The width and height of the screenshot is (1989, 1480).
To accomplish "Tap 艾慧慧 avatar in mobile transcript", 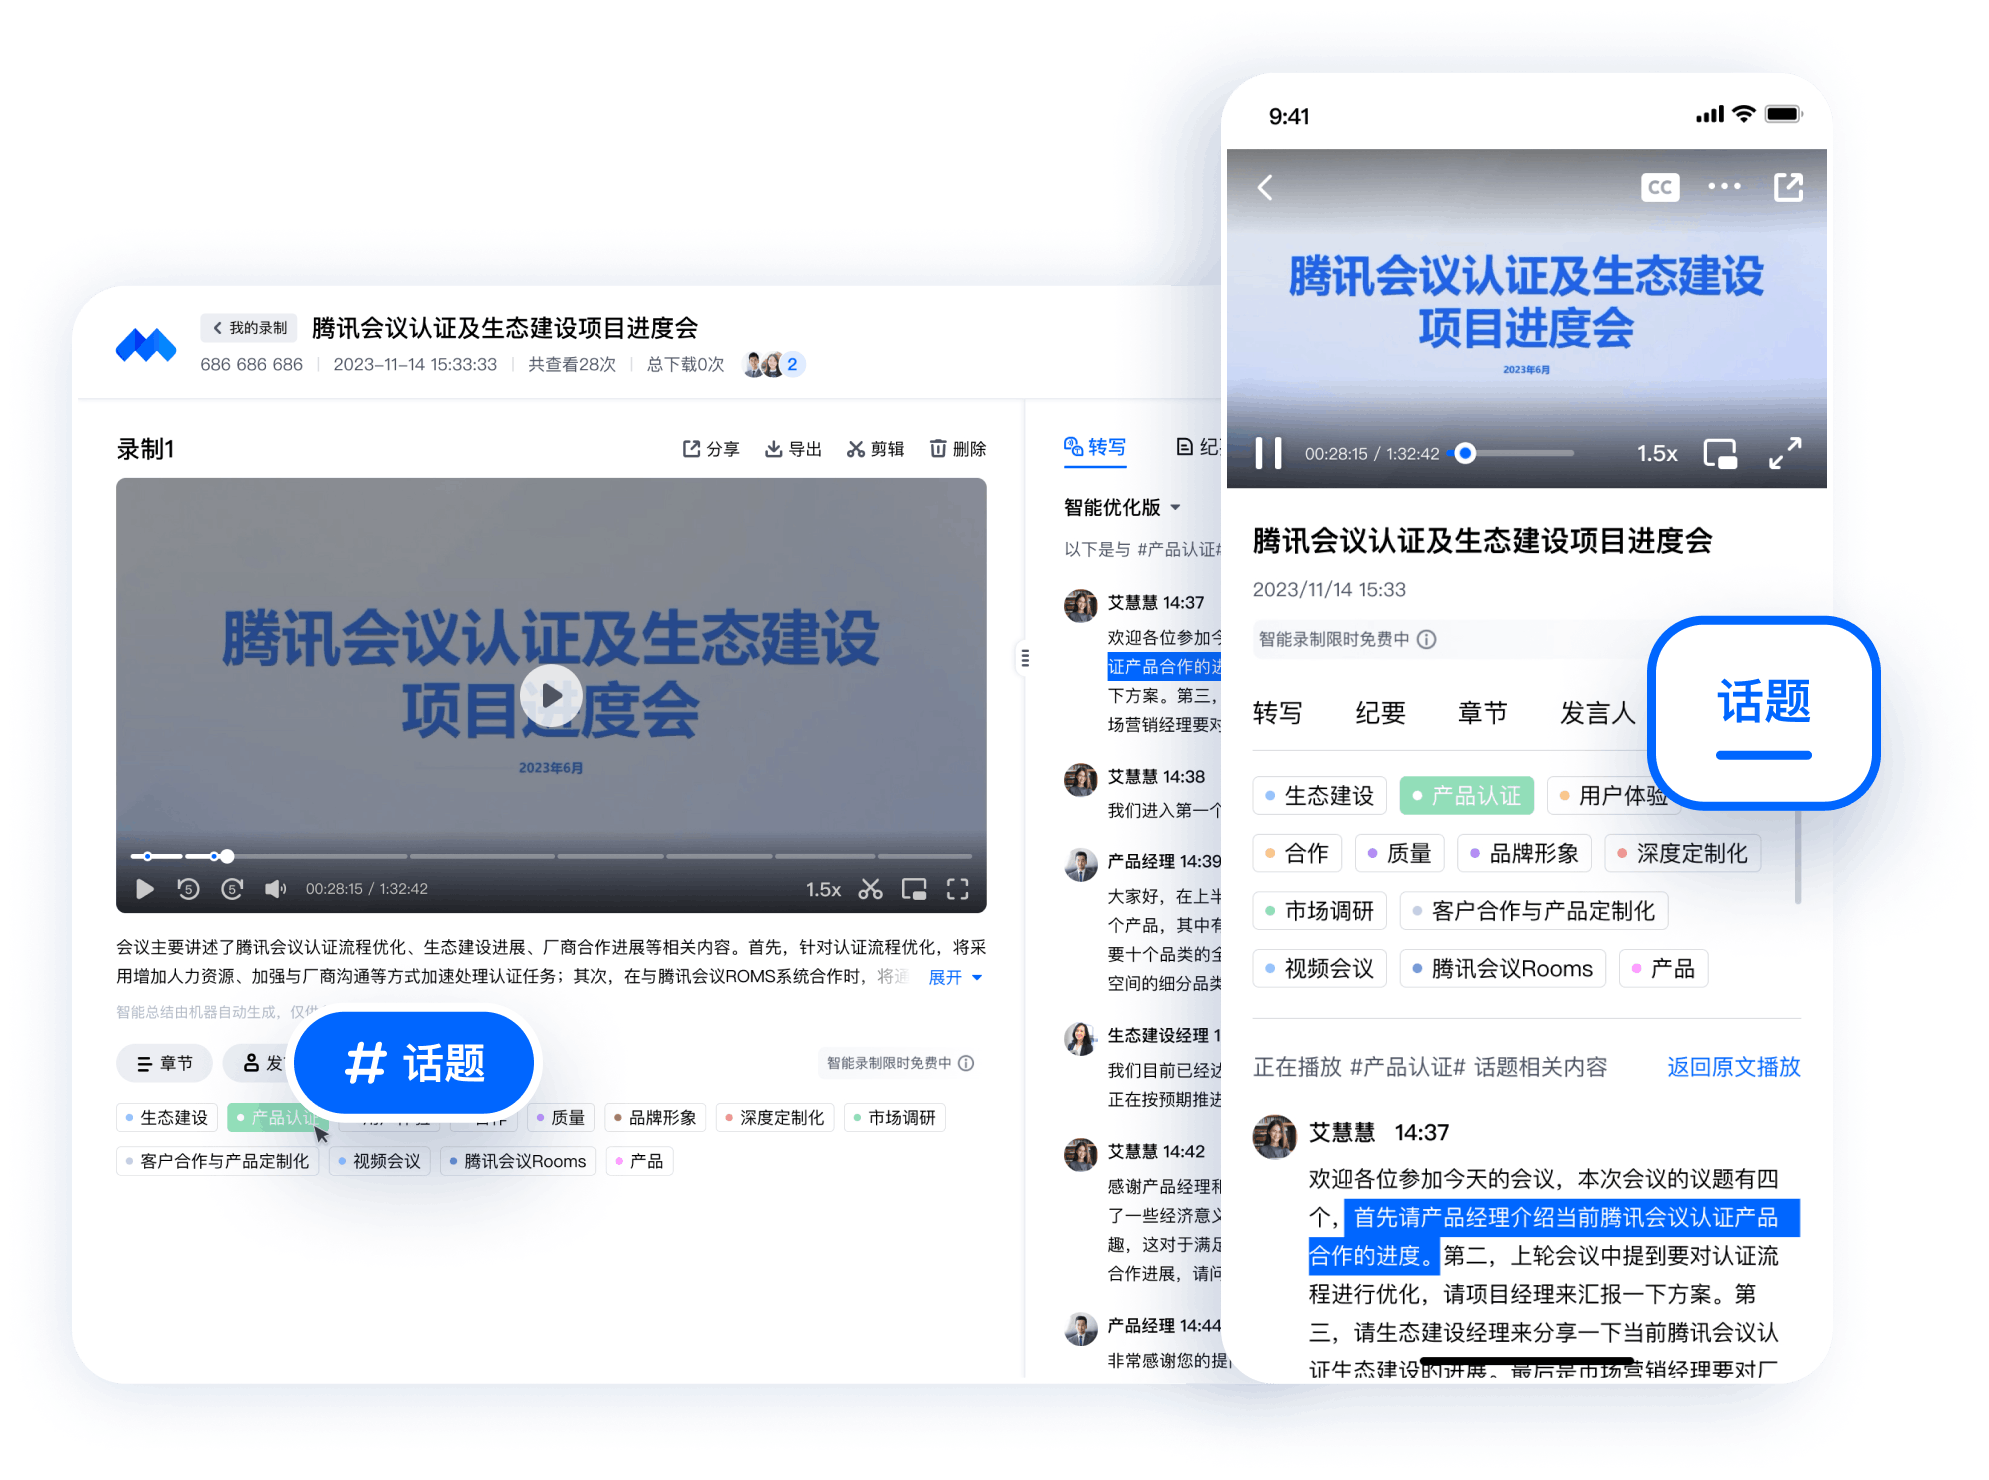I will 1275,1136.
